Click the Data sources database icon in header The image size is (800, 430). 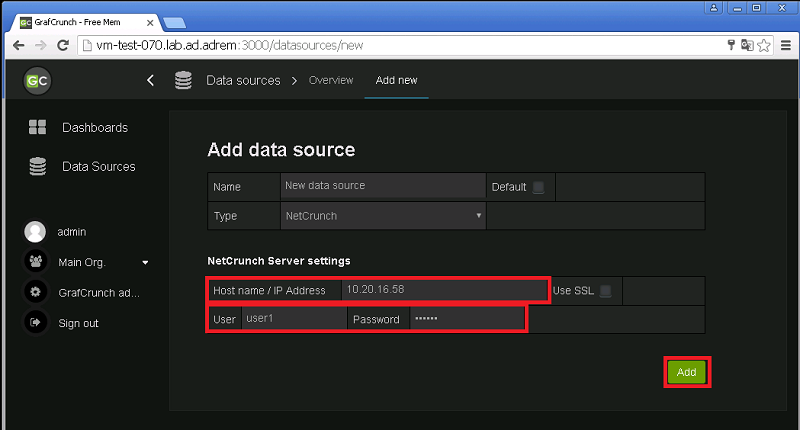tap(183, 80)
